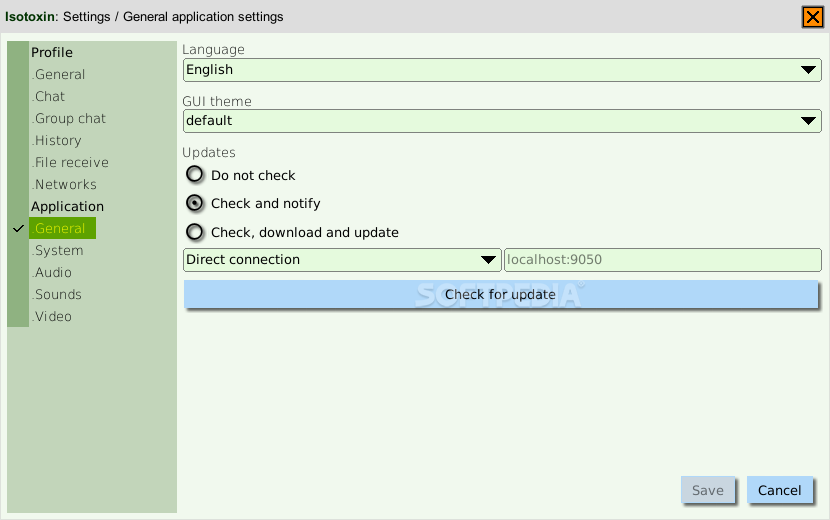This screenshot has width=830, height=520.
Task: Click the Save button
Action: tap(708, 490)
